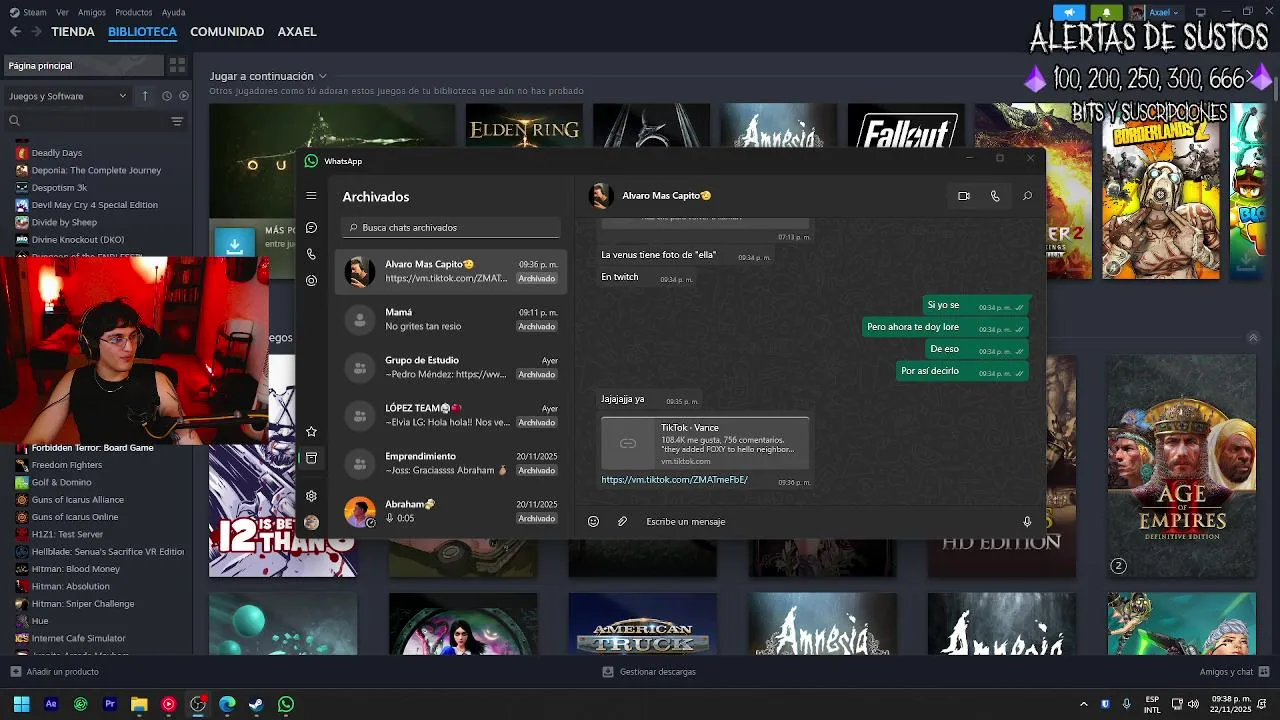Open the Mamá archived chat
Image resolution: width=1280 pixels, height=720 pixels.
451,319
